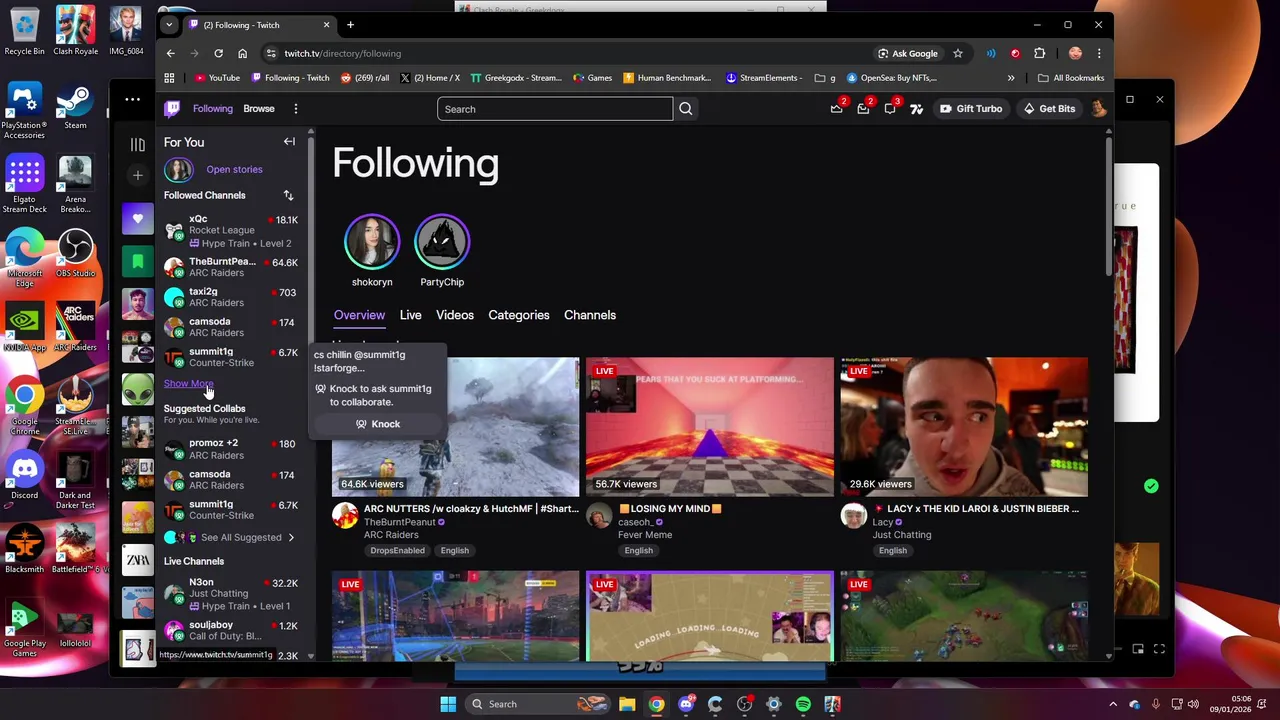
Task: Click the Knock button
Action: [x=377, y=424]
